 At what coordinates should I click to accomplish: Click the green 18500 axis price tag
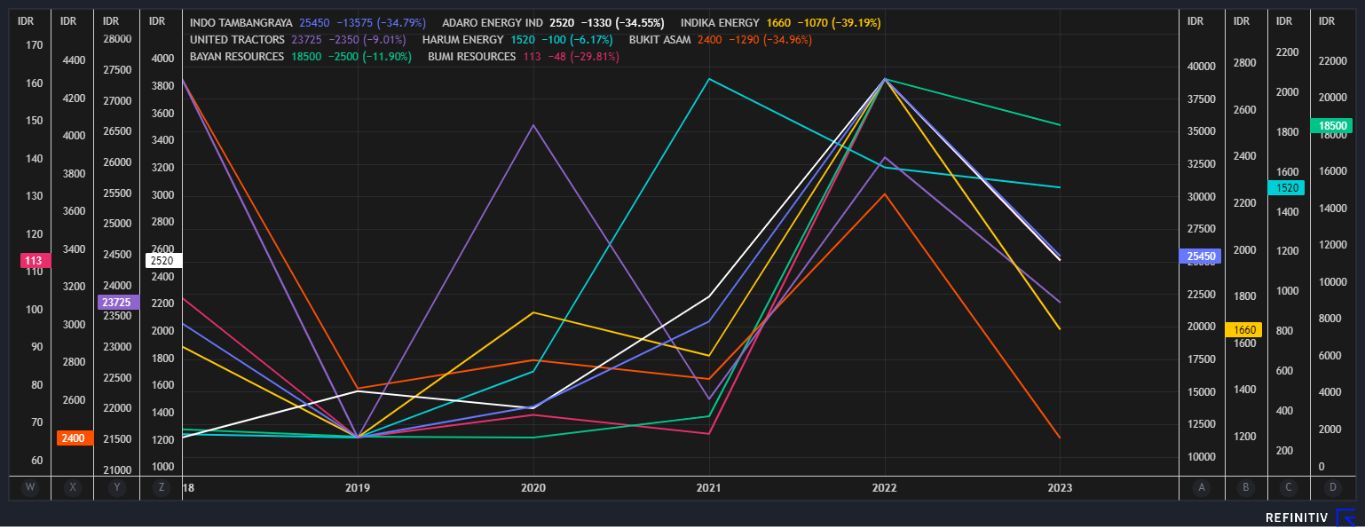(x=1334, y=125)
